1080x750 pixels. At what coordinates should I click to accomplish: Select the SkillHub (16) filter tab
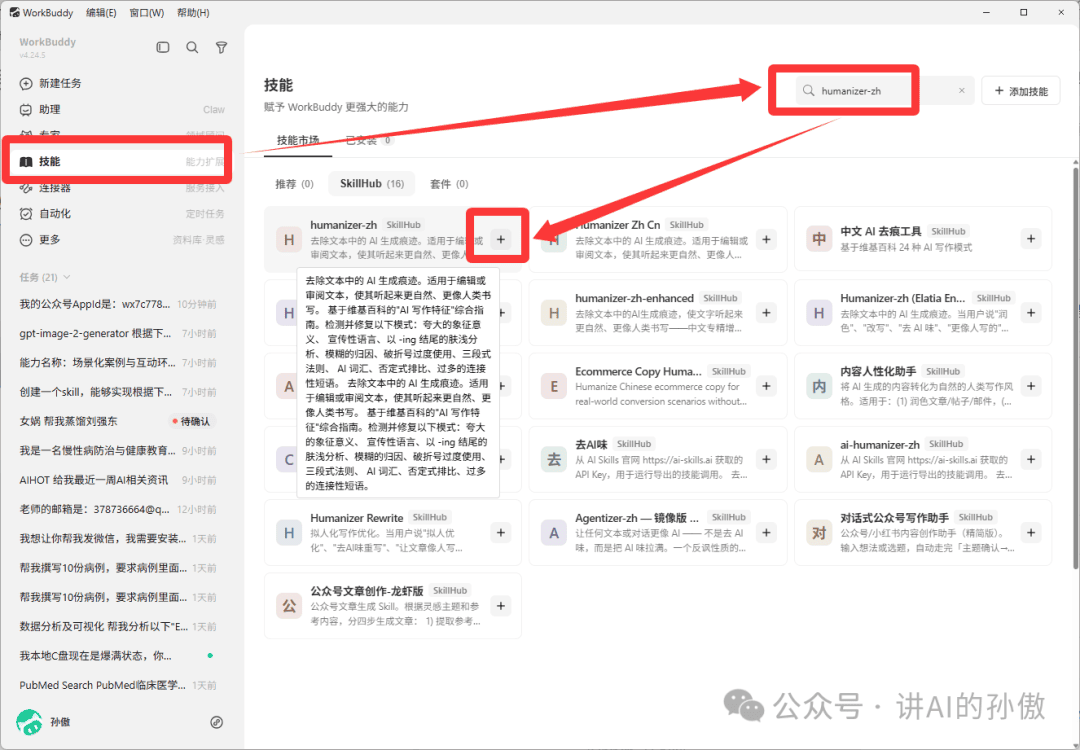pyautogui.click(x=372, y=184)
